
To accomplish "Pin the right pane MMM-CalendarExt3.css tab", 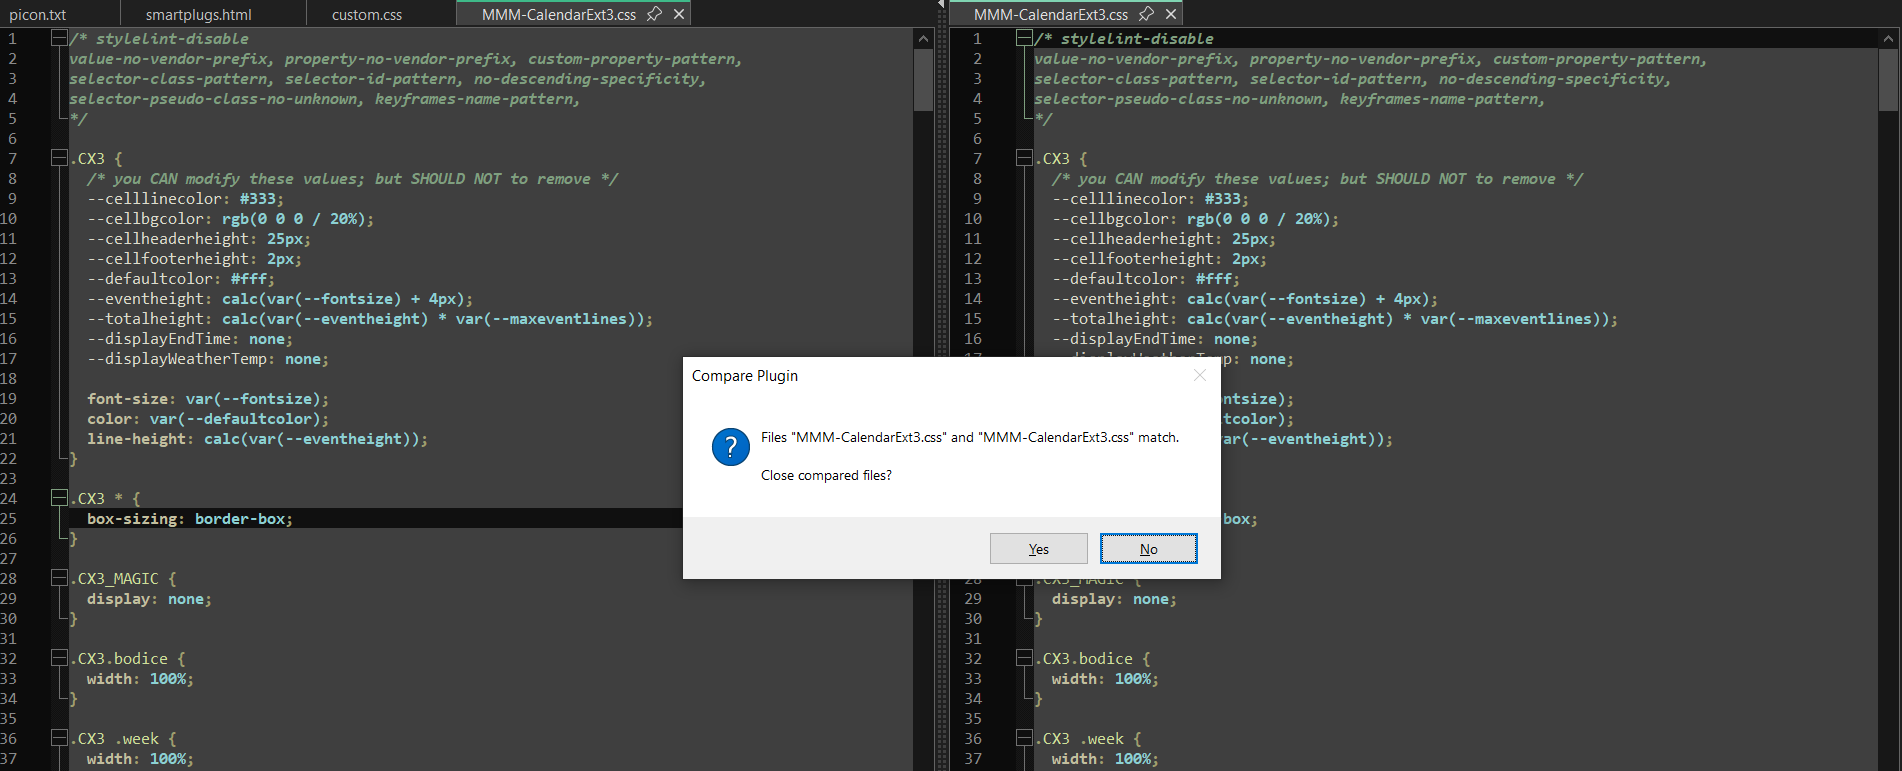I will tap(1146, 14).
